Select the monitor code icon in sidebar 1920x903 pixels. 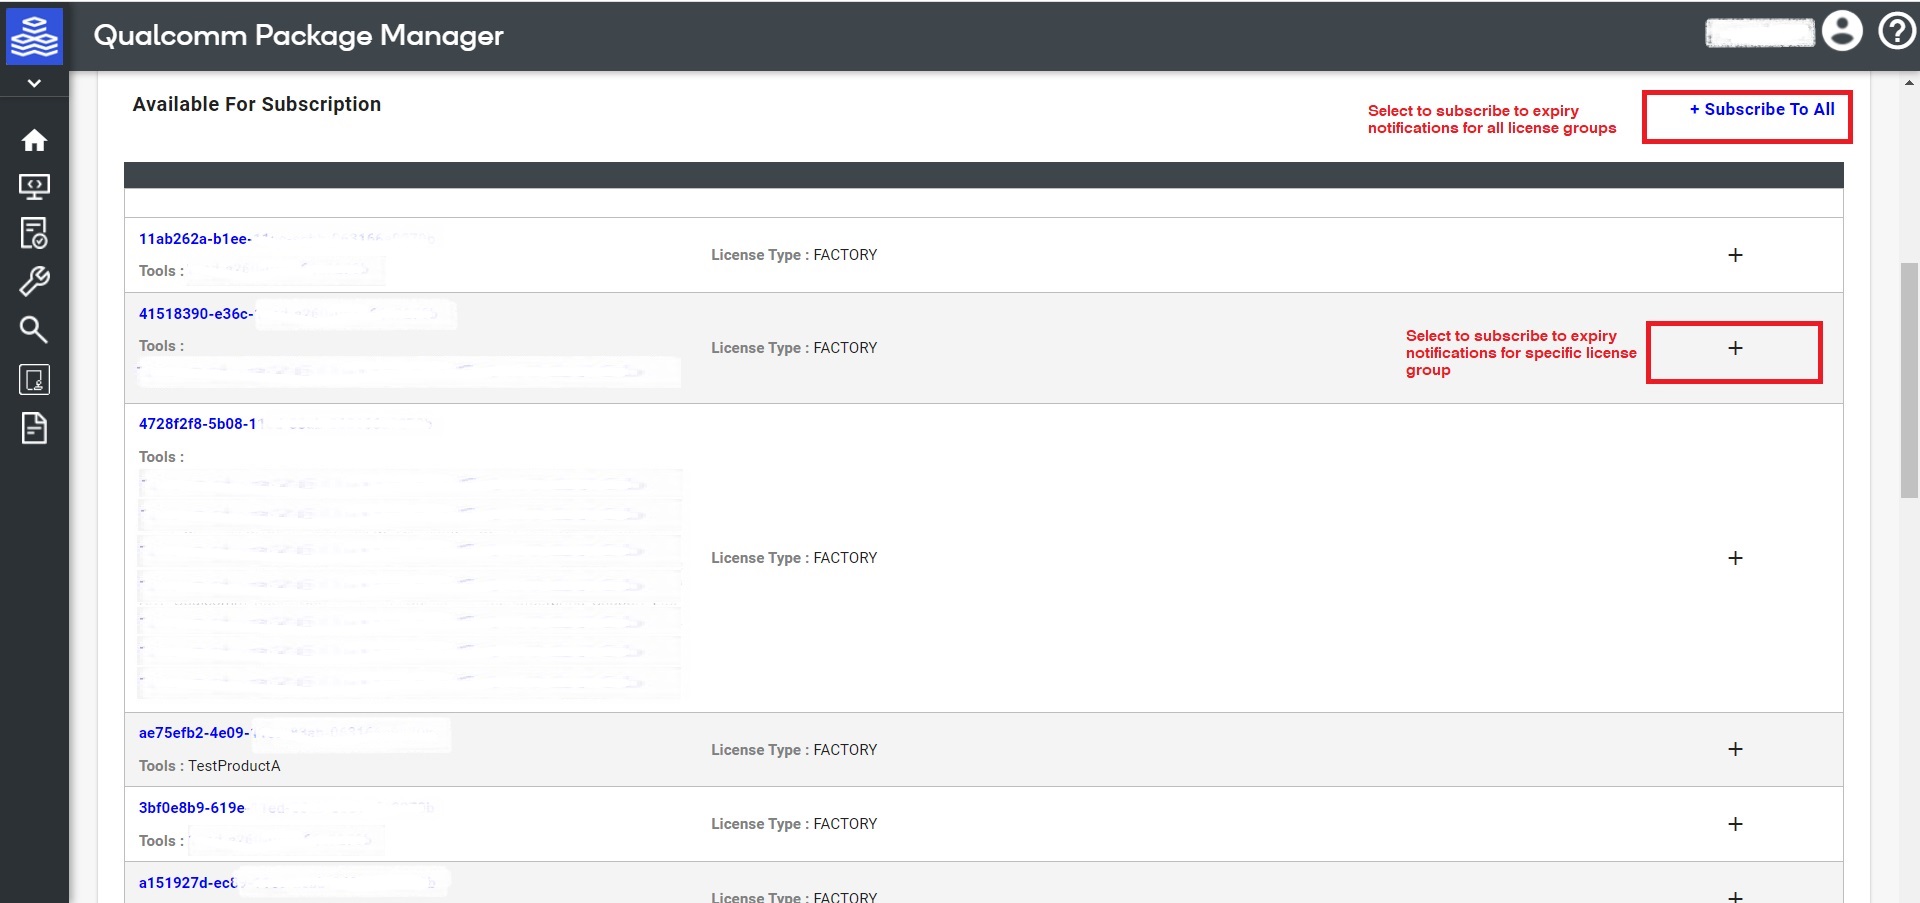point(35,186)
